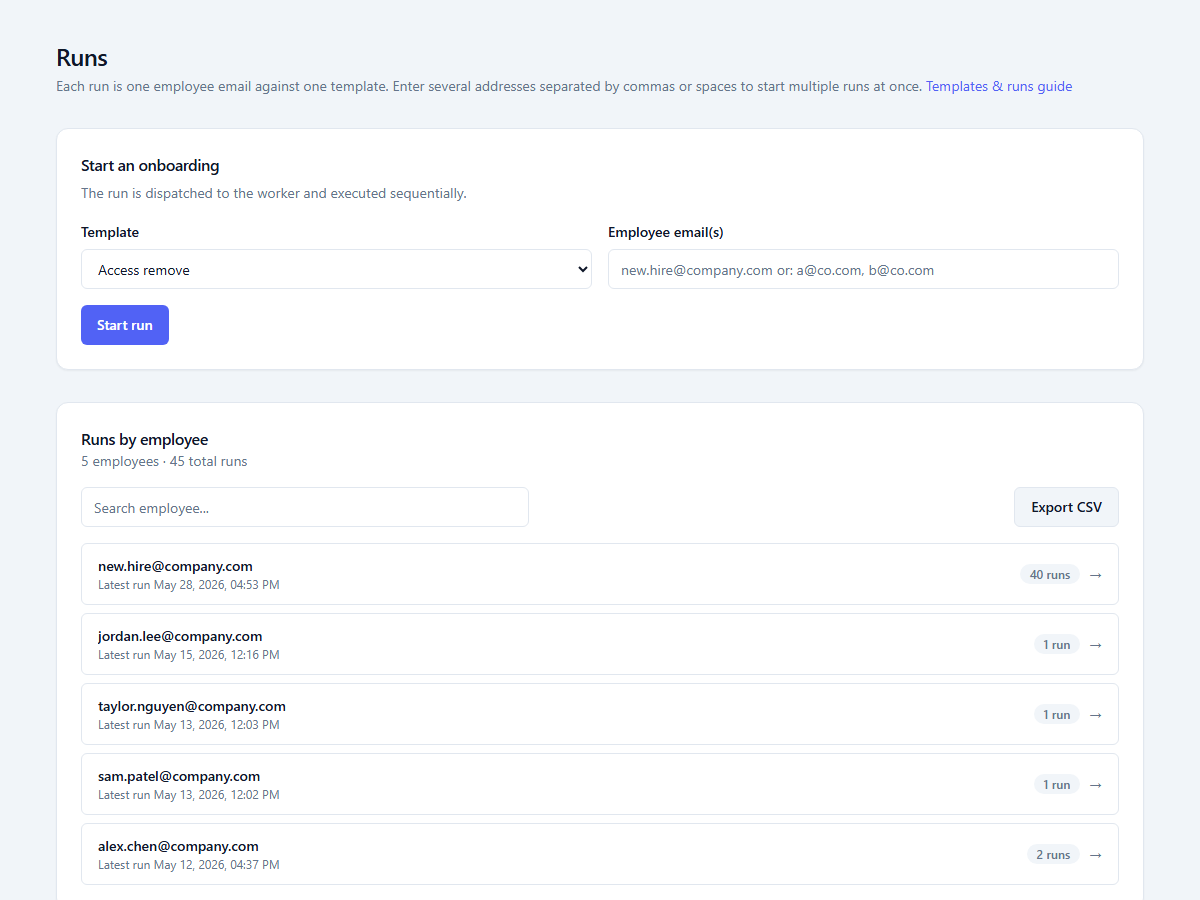The height and width of the screenshot is (900, 1200).
Task: Click the Runs by employee heading
Action: 145,440
